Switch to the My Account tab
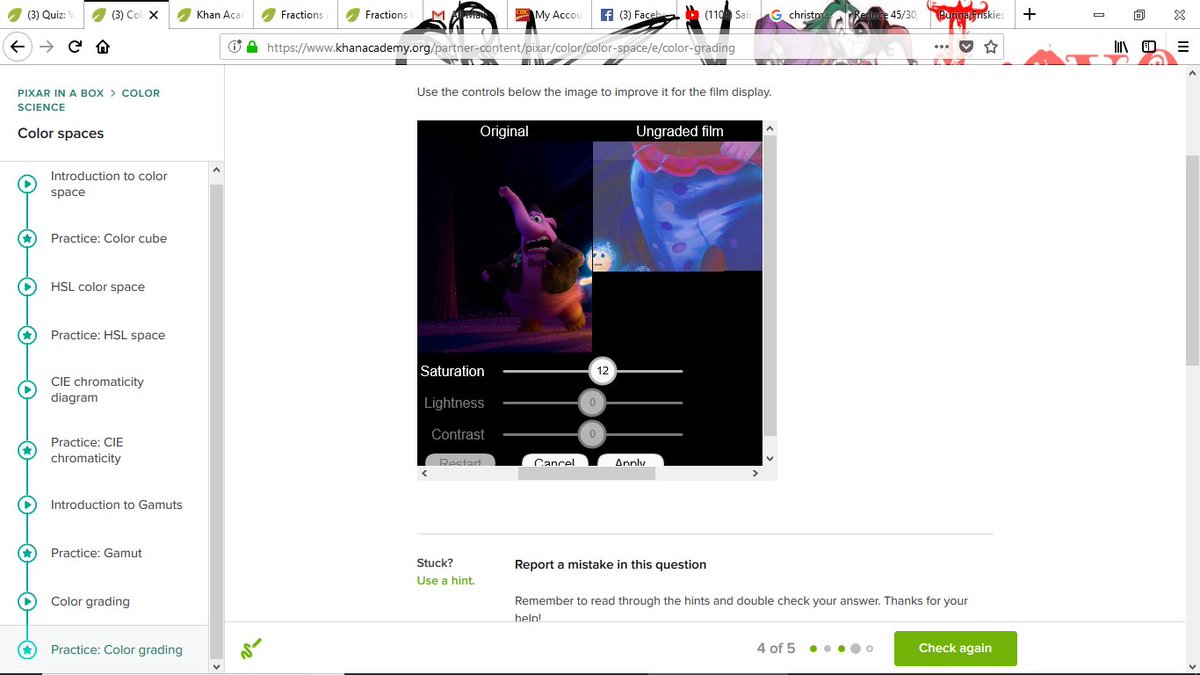The height and width of the screenshot is (675, 1200). 548,15
